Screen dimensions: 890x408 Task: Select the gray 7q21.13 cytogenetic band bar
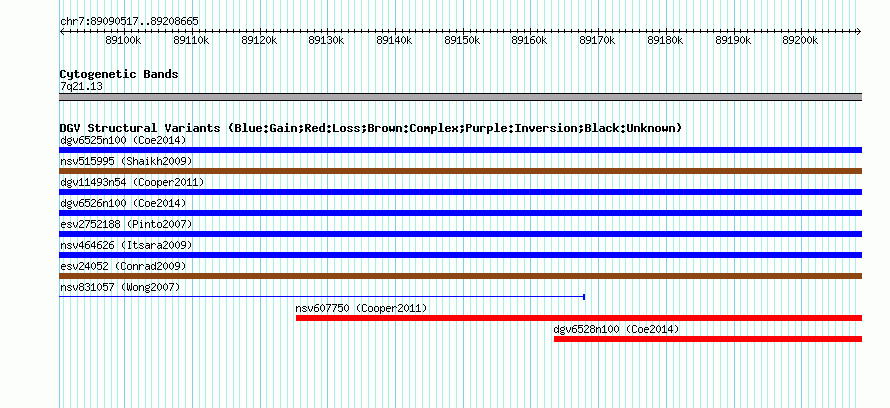click(x=460, y=97)
